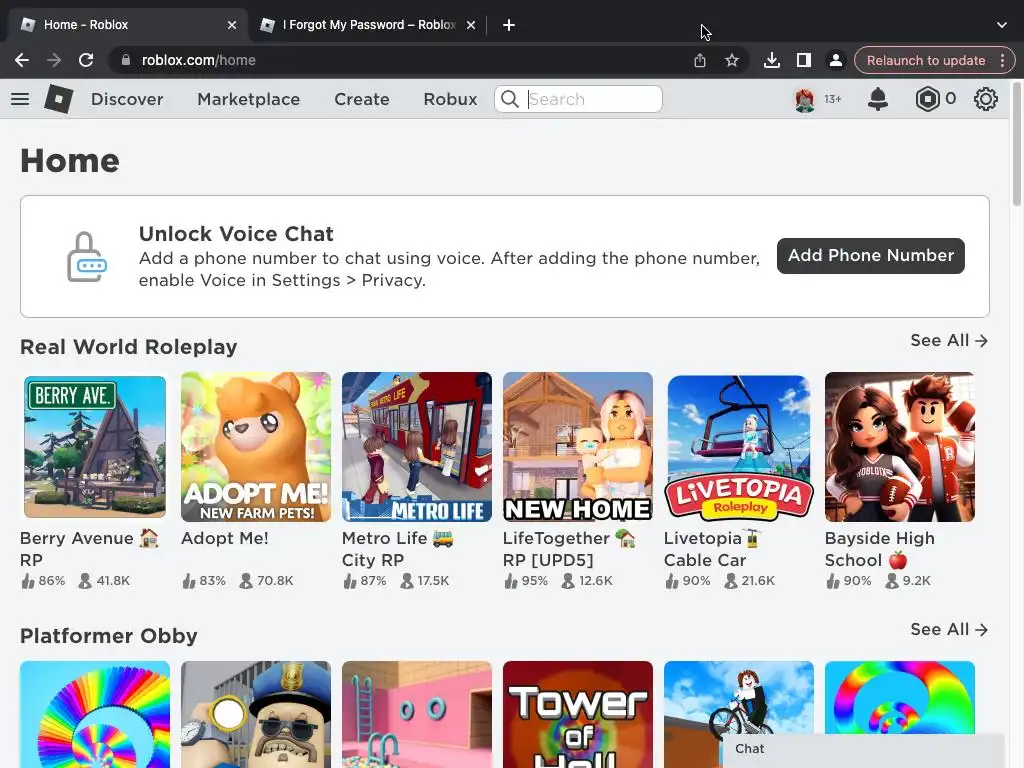
Task: Go to Marketplace
Action: coord(248,99)
